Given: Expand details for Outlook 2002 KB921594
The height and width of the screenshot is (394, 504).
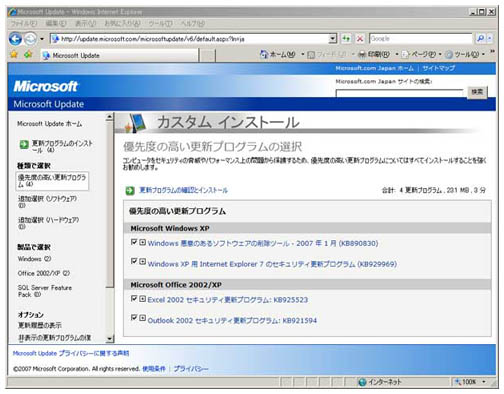Looking at the screenshot, I should point(142,318).
